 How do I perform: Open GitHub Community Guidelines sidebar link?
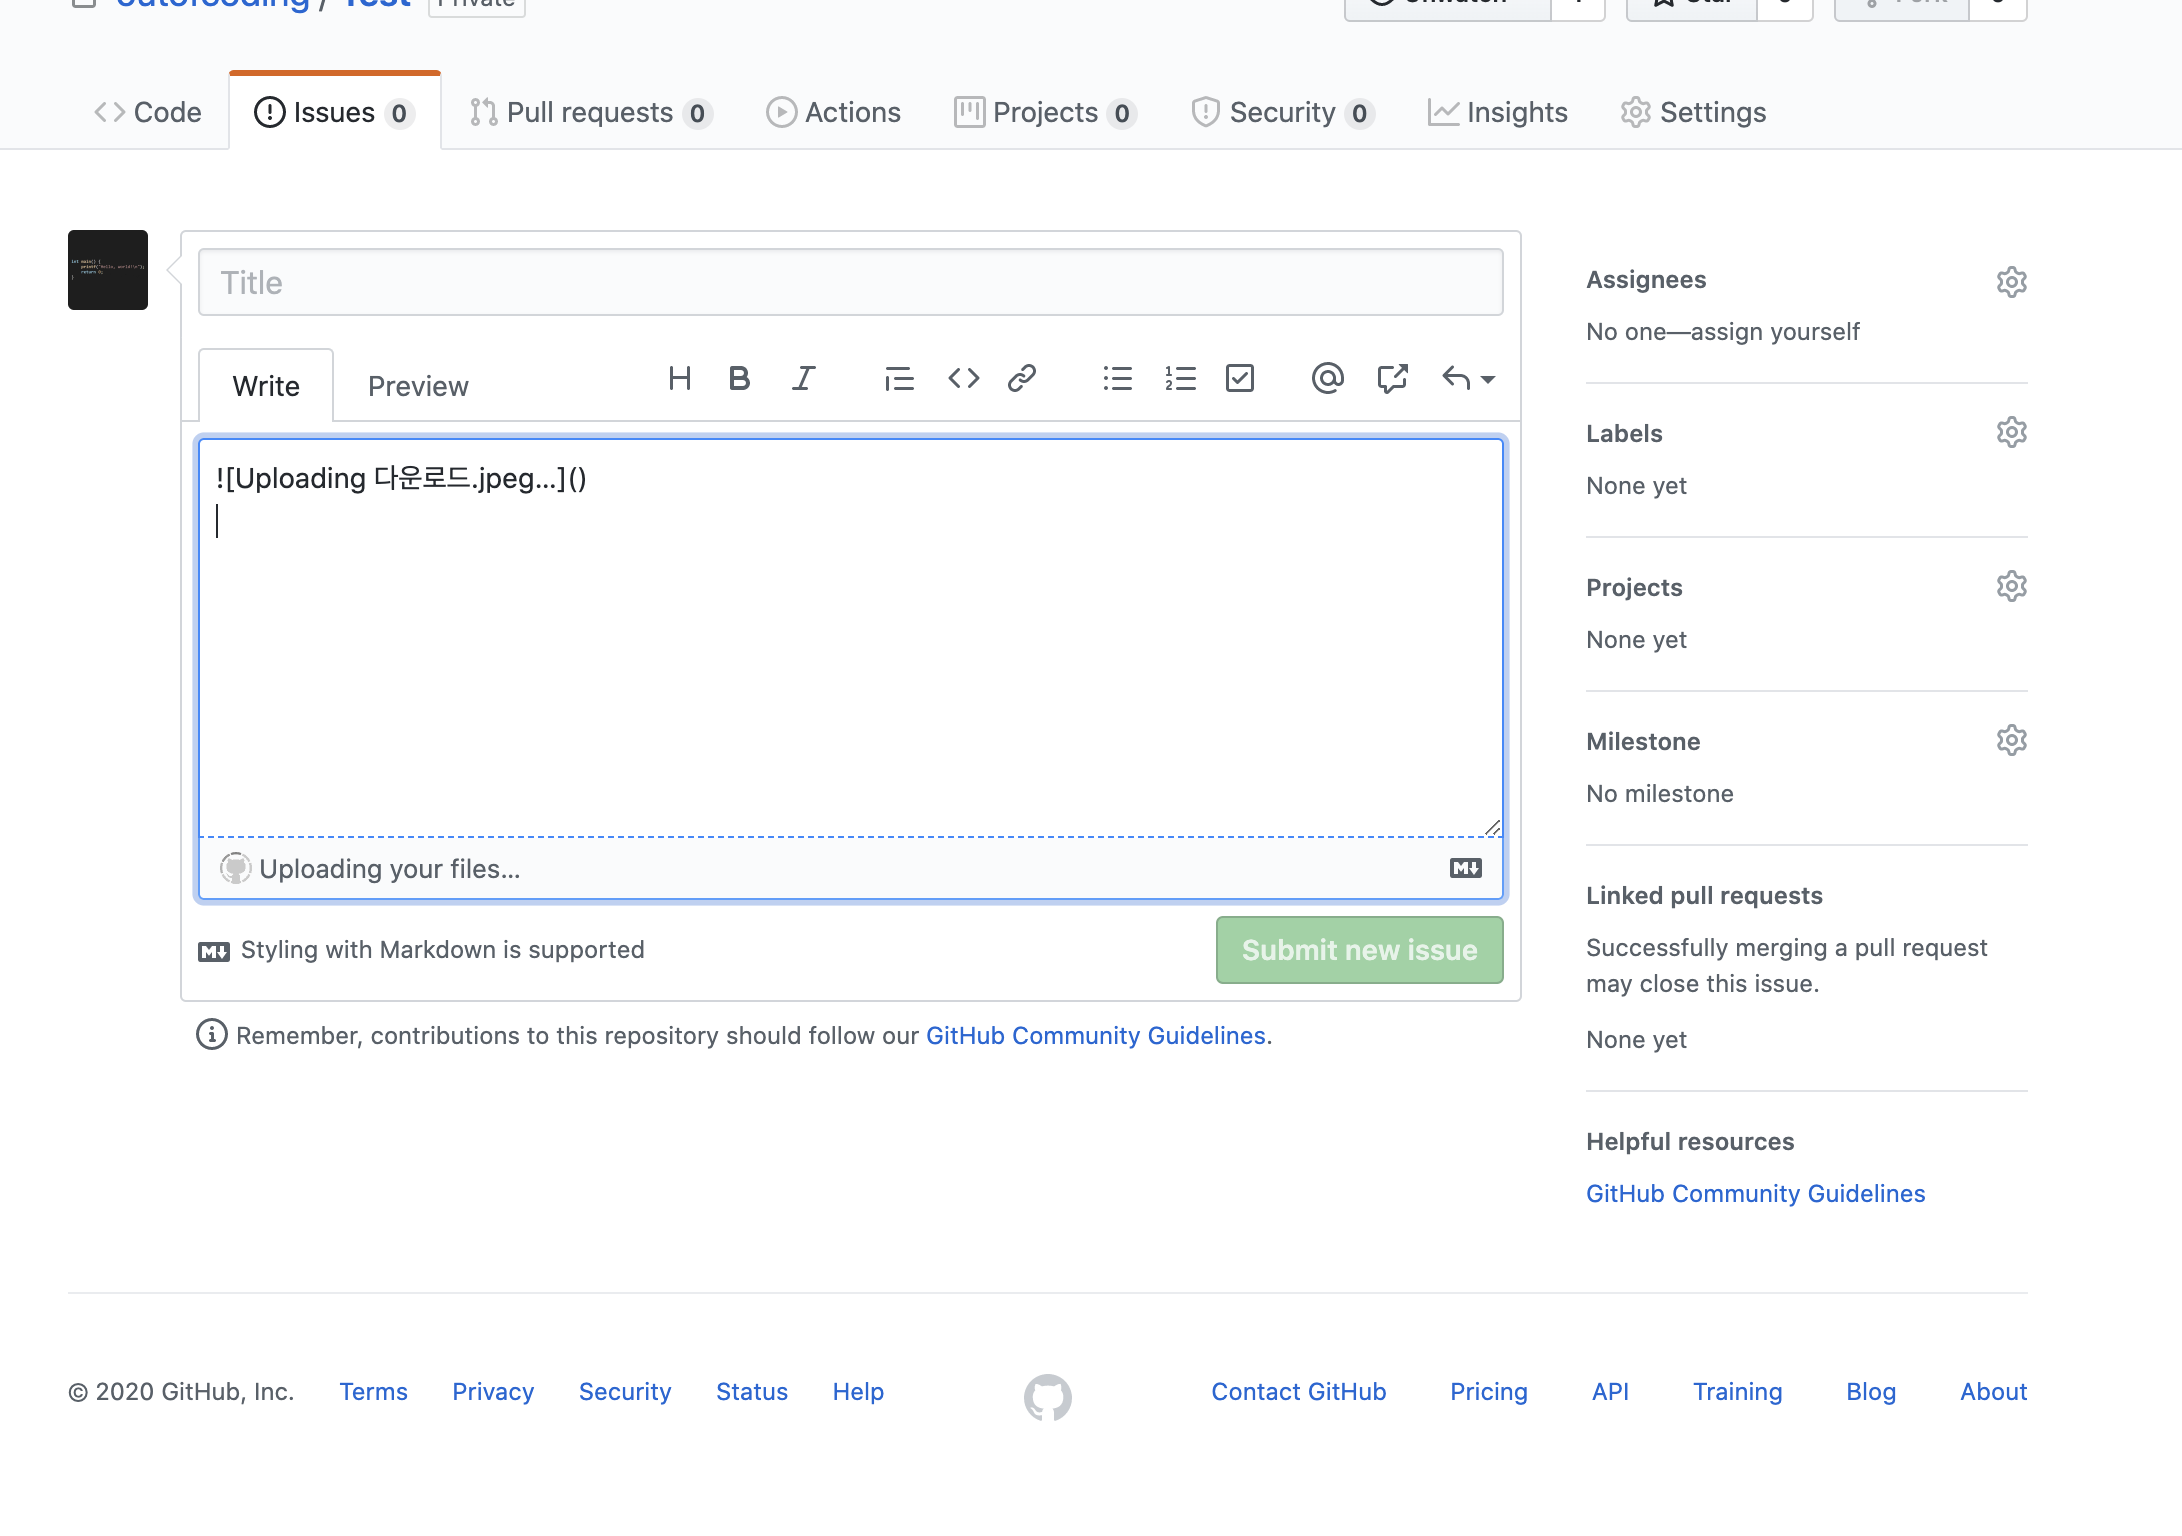pyautogui.click(x=1755, y=1194)
